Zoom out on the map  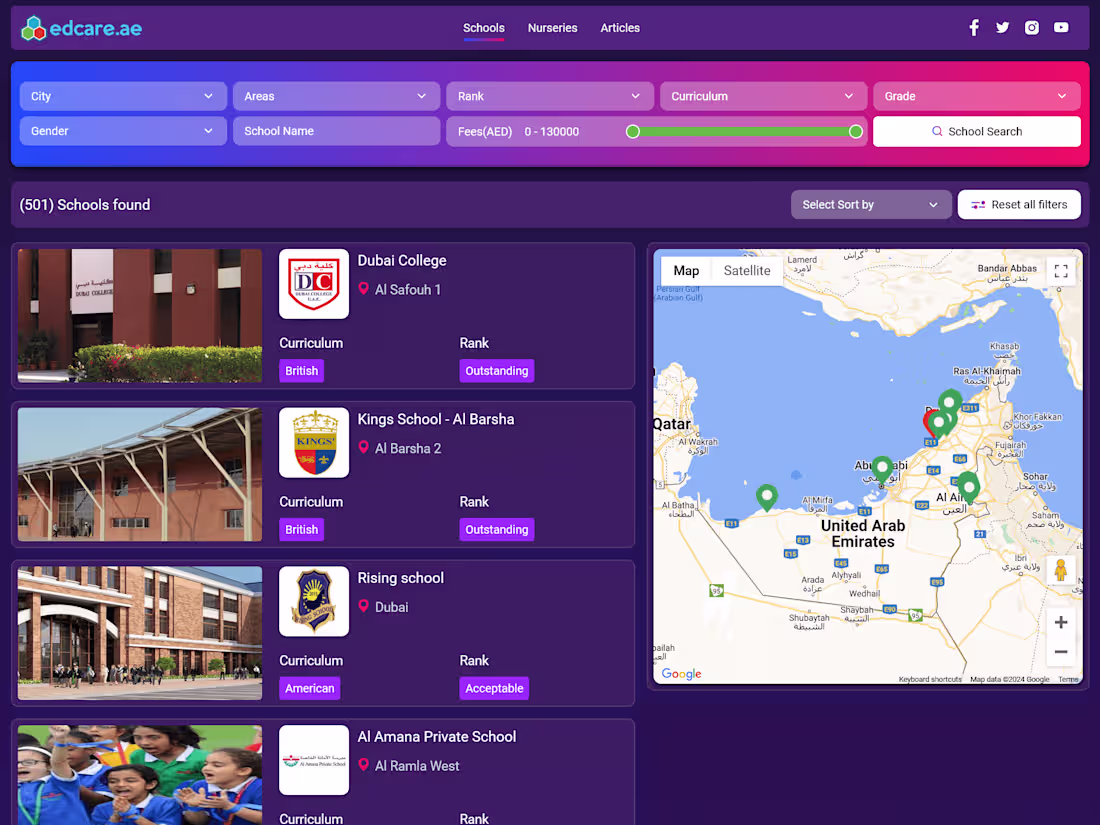[x=1061, y=652]
